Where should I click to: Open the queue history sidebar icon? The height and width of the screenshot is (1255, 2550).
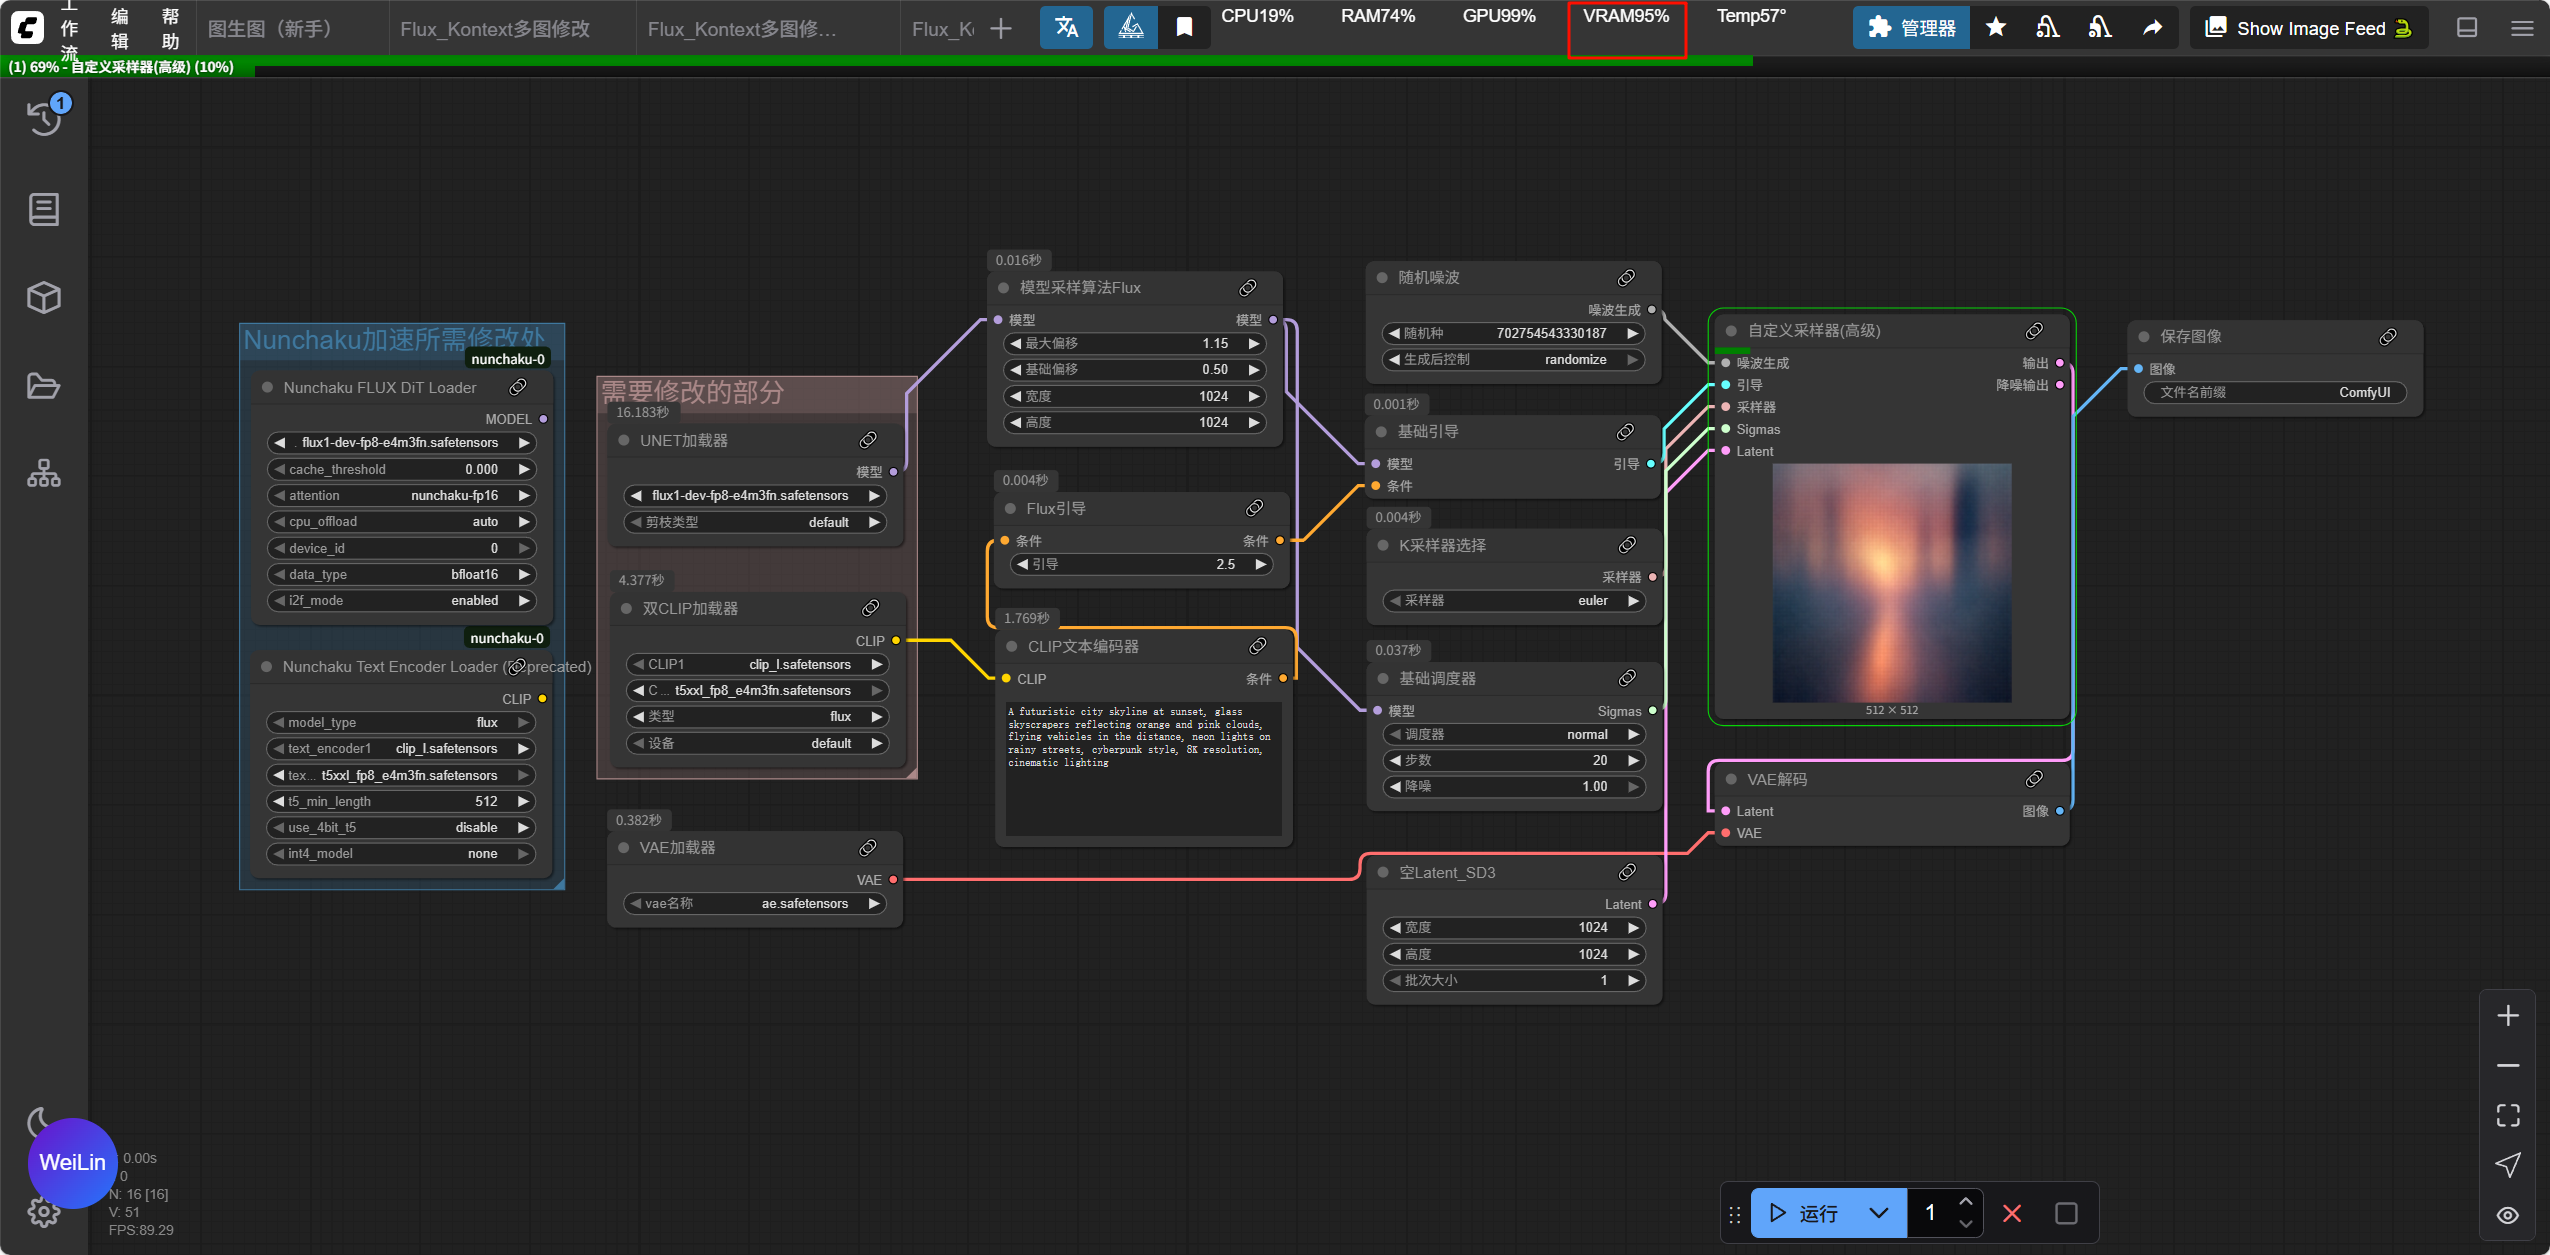tap(44, 117)
